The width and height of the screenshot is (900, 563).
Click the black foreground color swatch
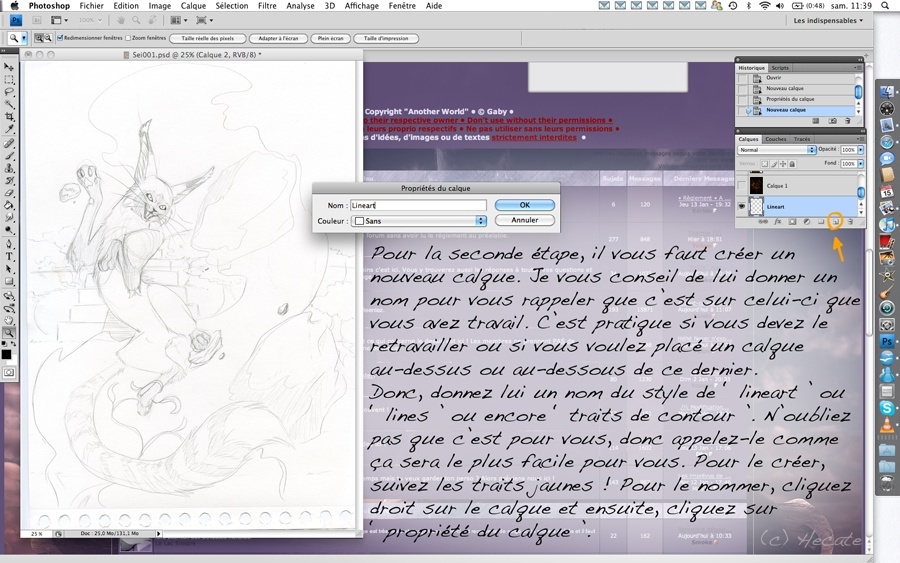coord(6,355)
